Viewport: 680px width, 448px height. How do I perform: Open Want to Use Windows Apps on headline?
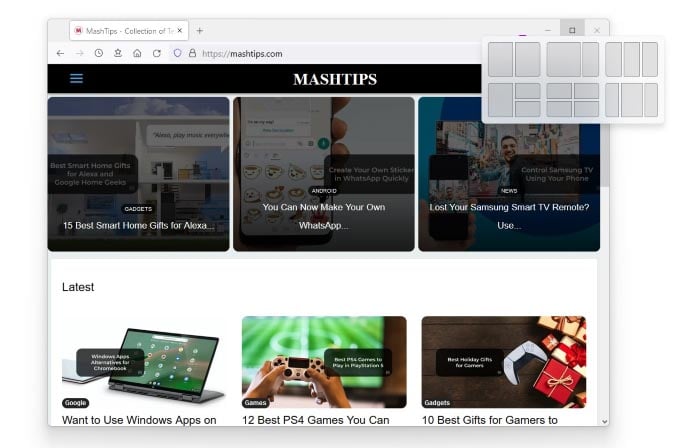coord(139,420)
